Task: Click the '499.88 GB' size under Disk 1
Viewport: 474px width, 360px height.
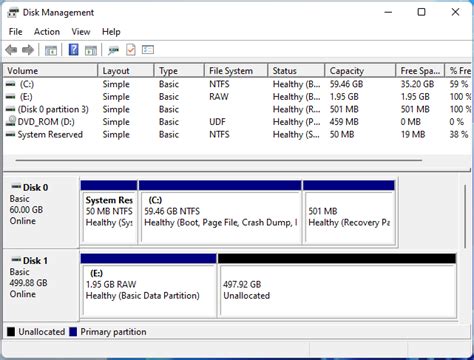Action: click(28, 283)
